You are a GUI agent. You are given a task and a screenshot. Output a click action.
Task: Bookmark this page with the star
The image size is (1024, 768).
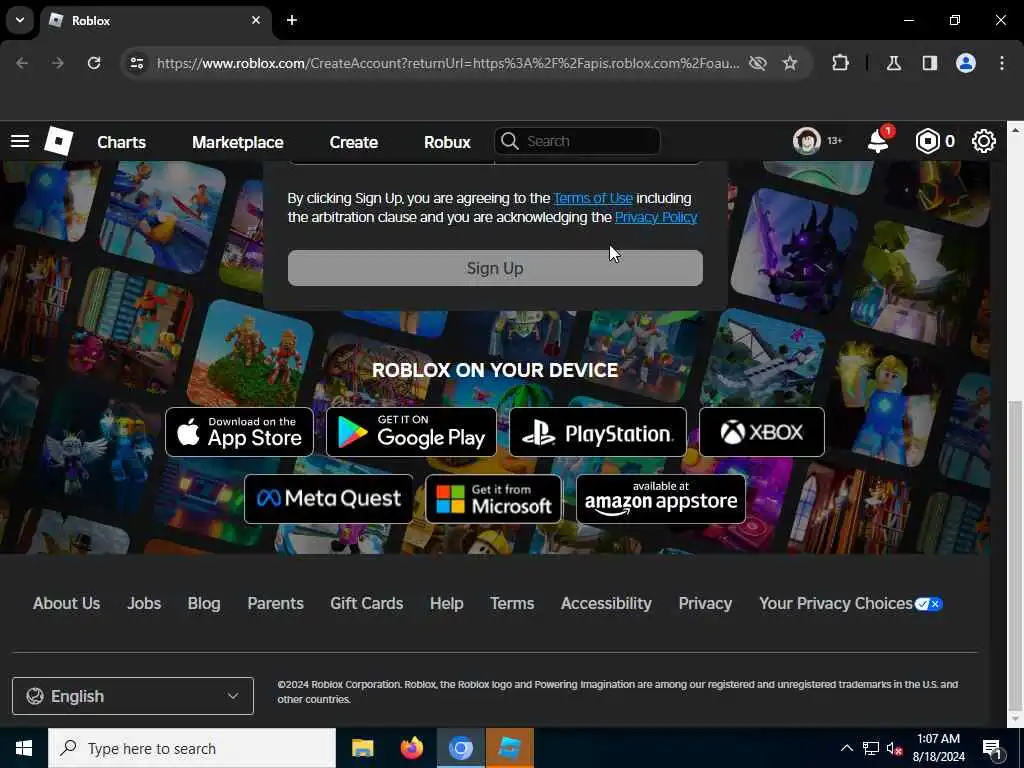[x=790, y=63]
